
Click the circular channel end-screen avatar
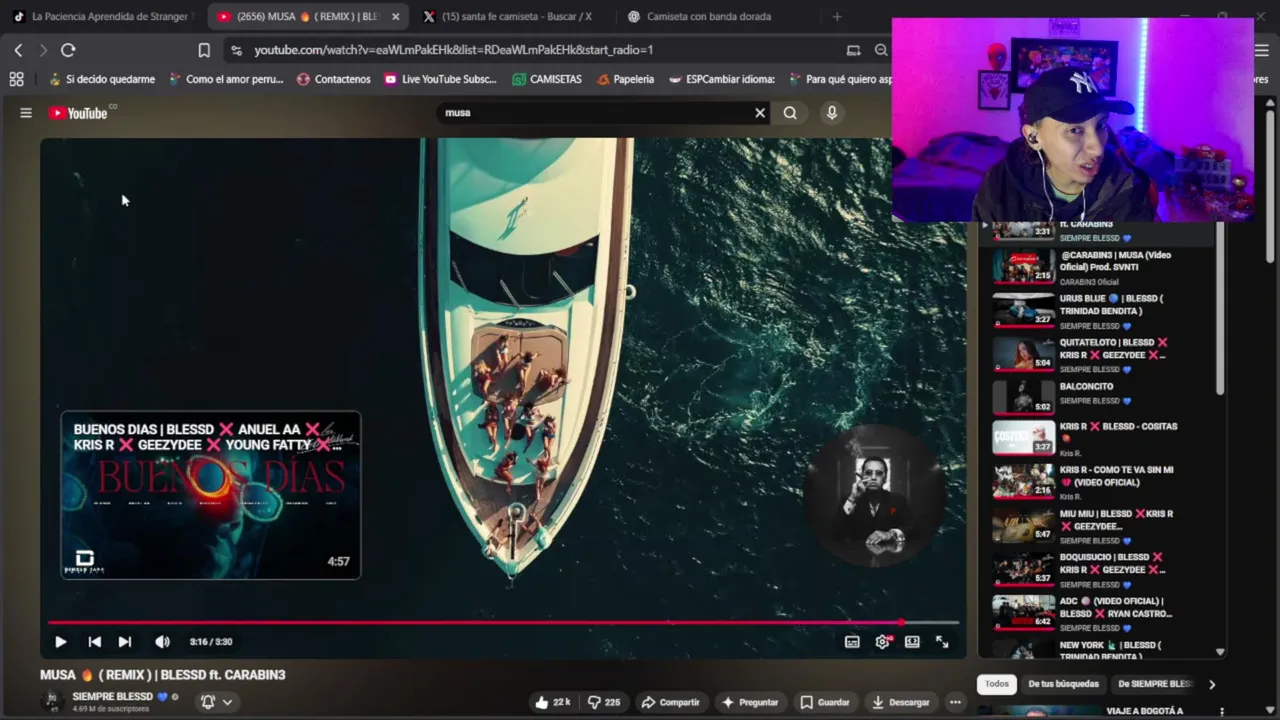[x=875, y=497]
